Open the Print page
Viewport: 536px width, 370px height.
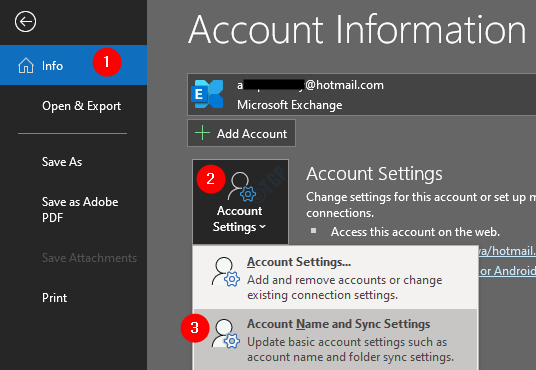tap(54, 298)
